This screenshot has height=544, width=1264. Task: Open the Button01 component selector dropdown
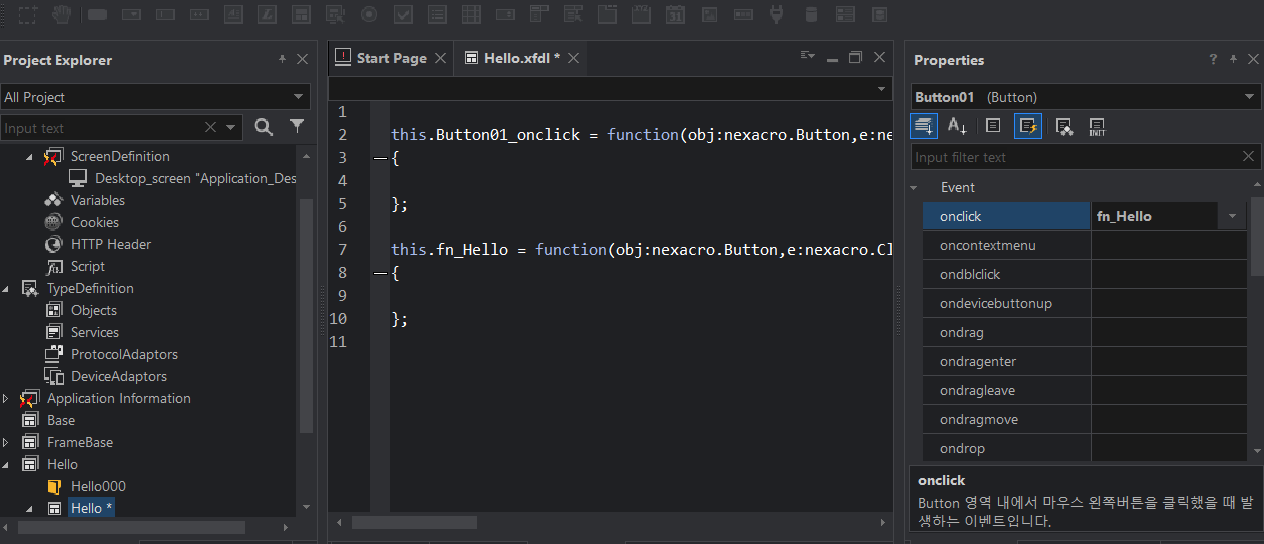pyautogui.click(x=1249, y=97)
